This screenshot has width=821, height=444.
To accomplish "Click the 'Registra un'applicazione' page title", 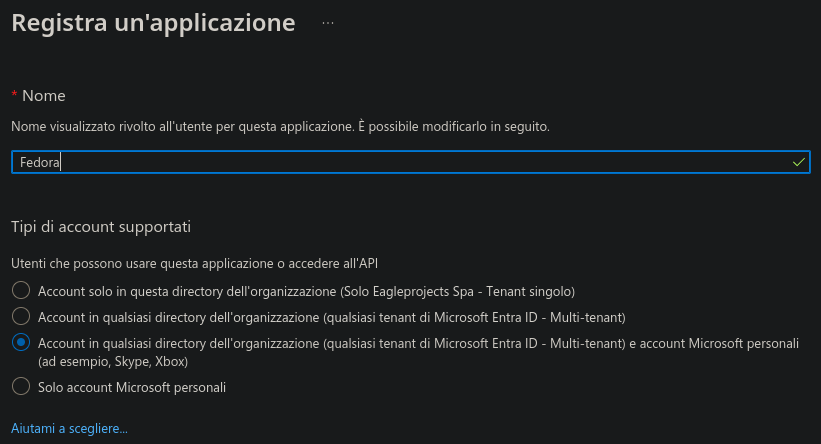I will [153, 22].
